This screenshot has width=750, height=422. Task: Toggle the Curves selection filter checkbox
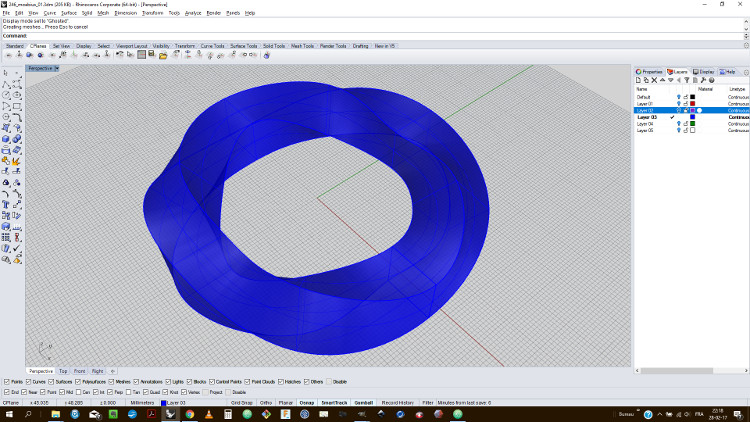click(28, 382)
